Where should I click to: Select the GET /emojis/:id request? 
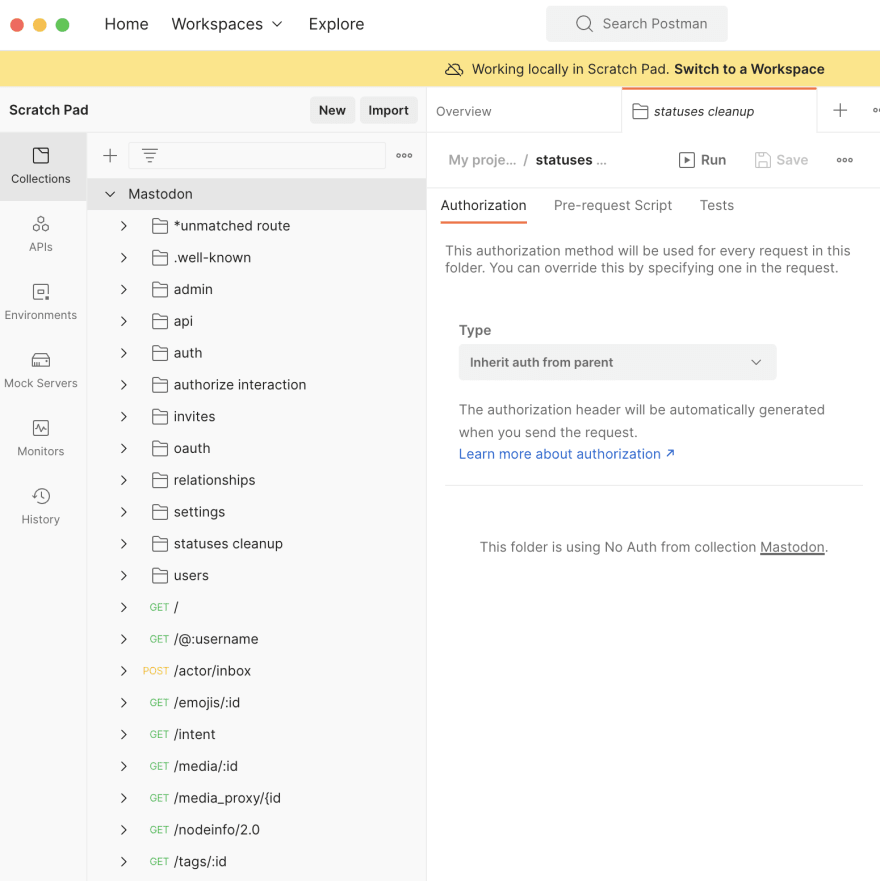click(x=207, y=702)
